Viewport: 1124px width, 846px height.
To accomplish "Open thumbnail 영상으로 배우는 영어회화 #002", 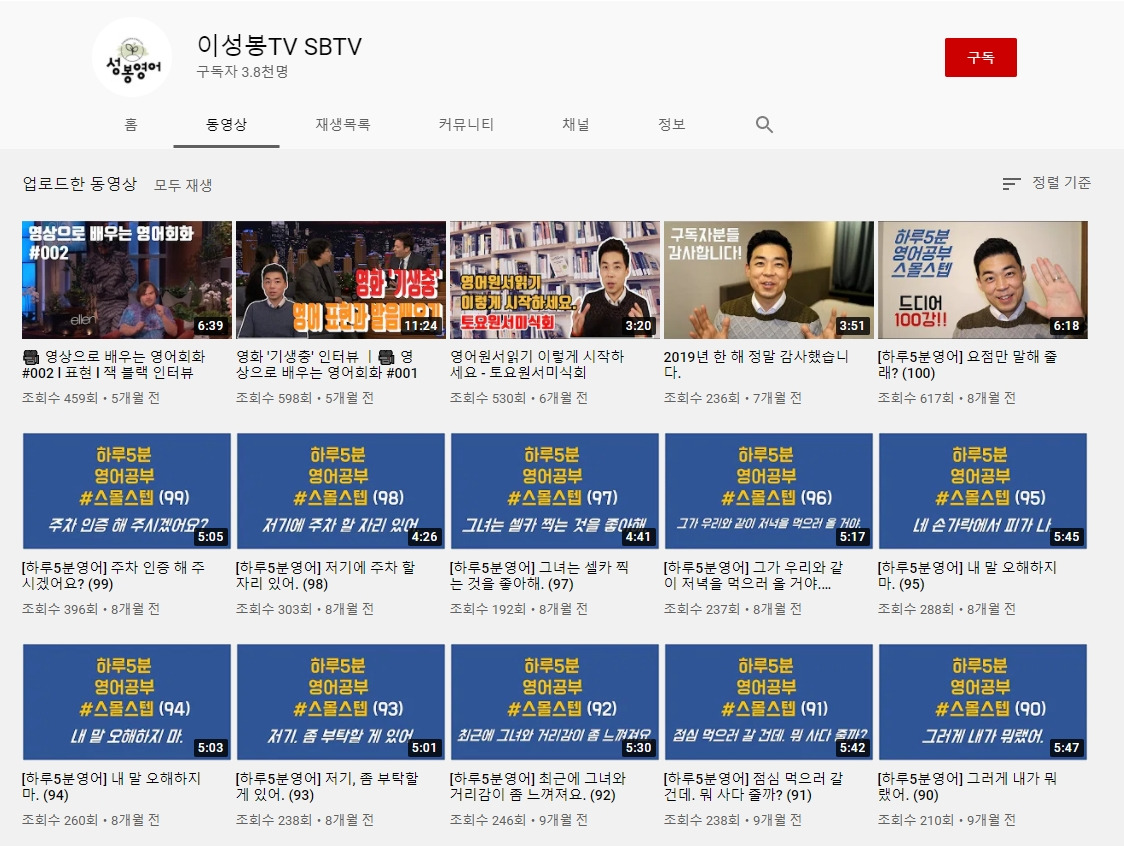I will pos(127,280).
